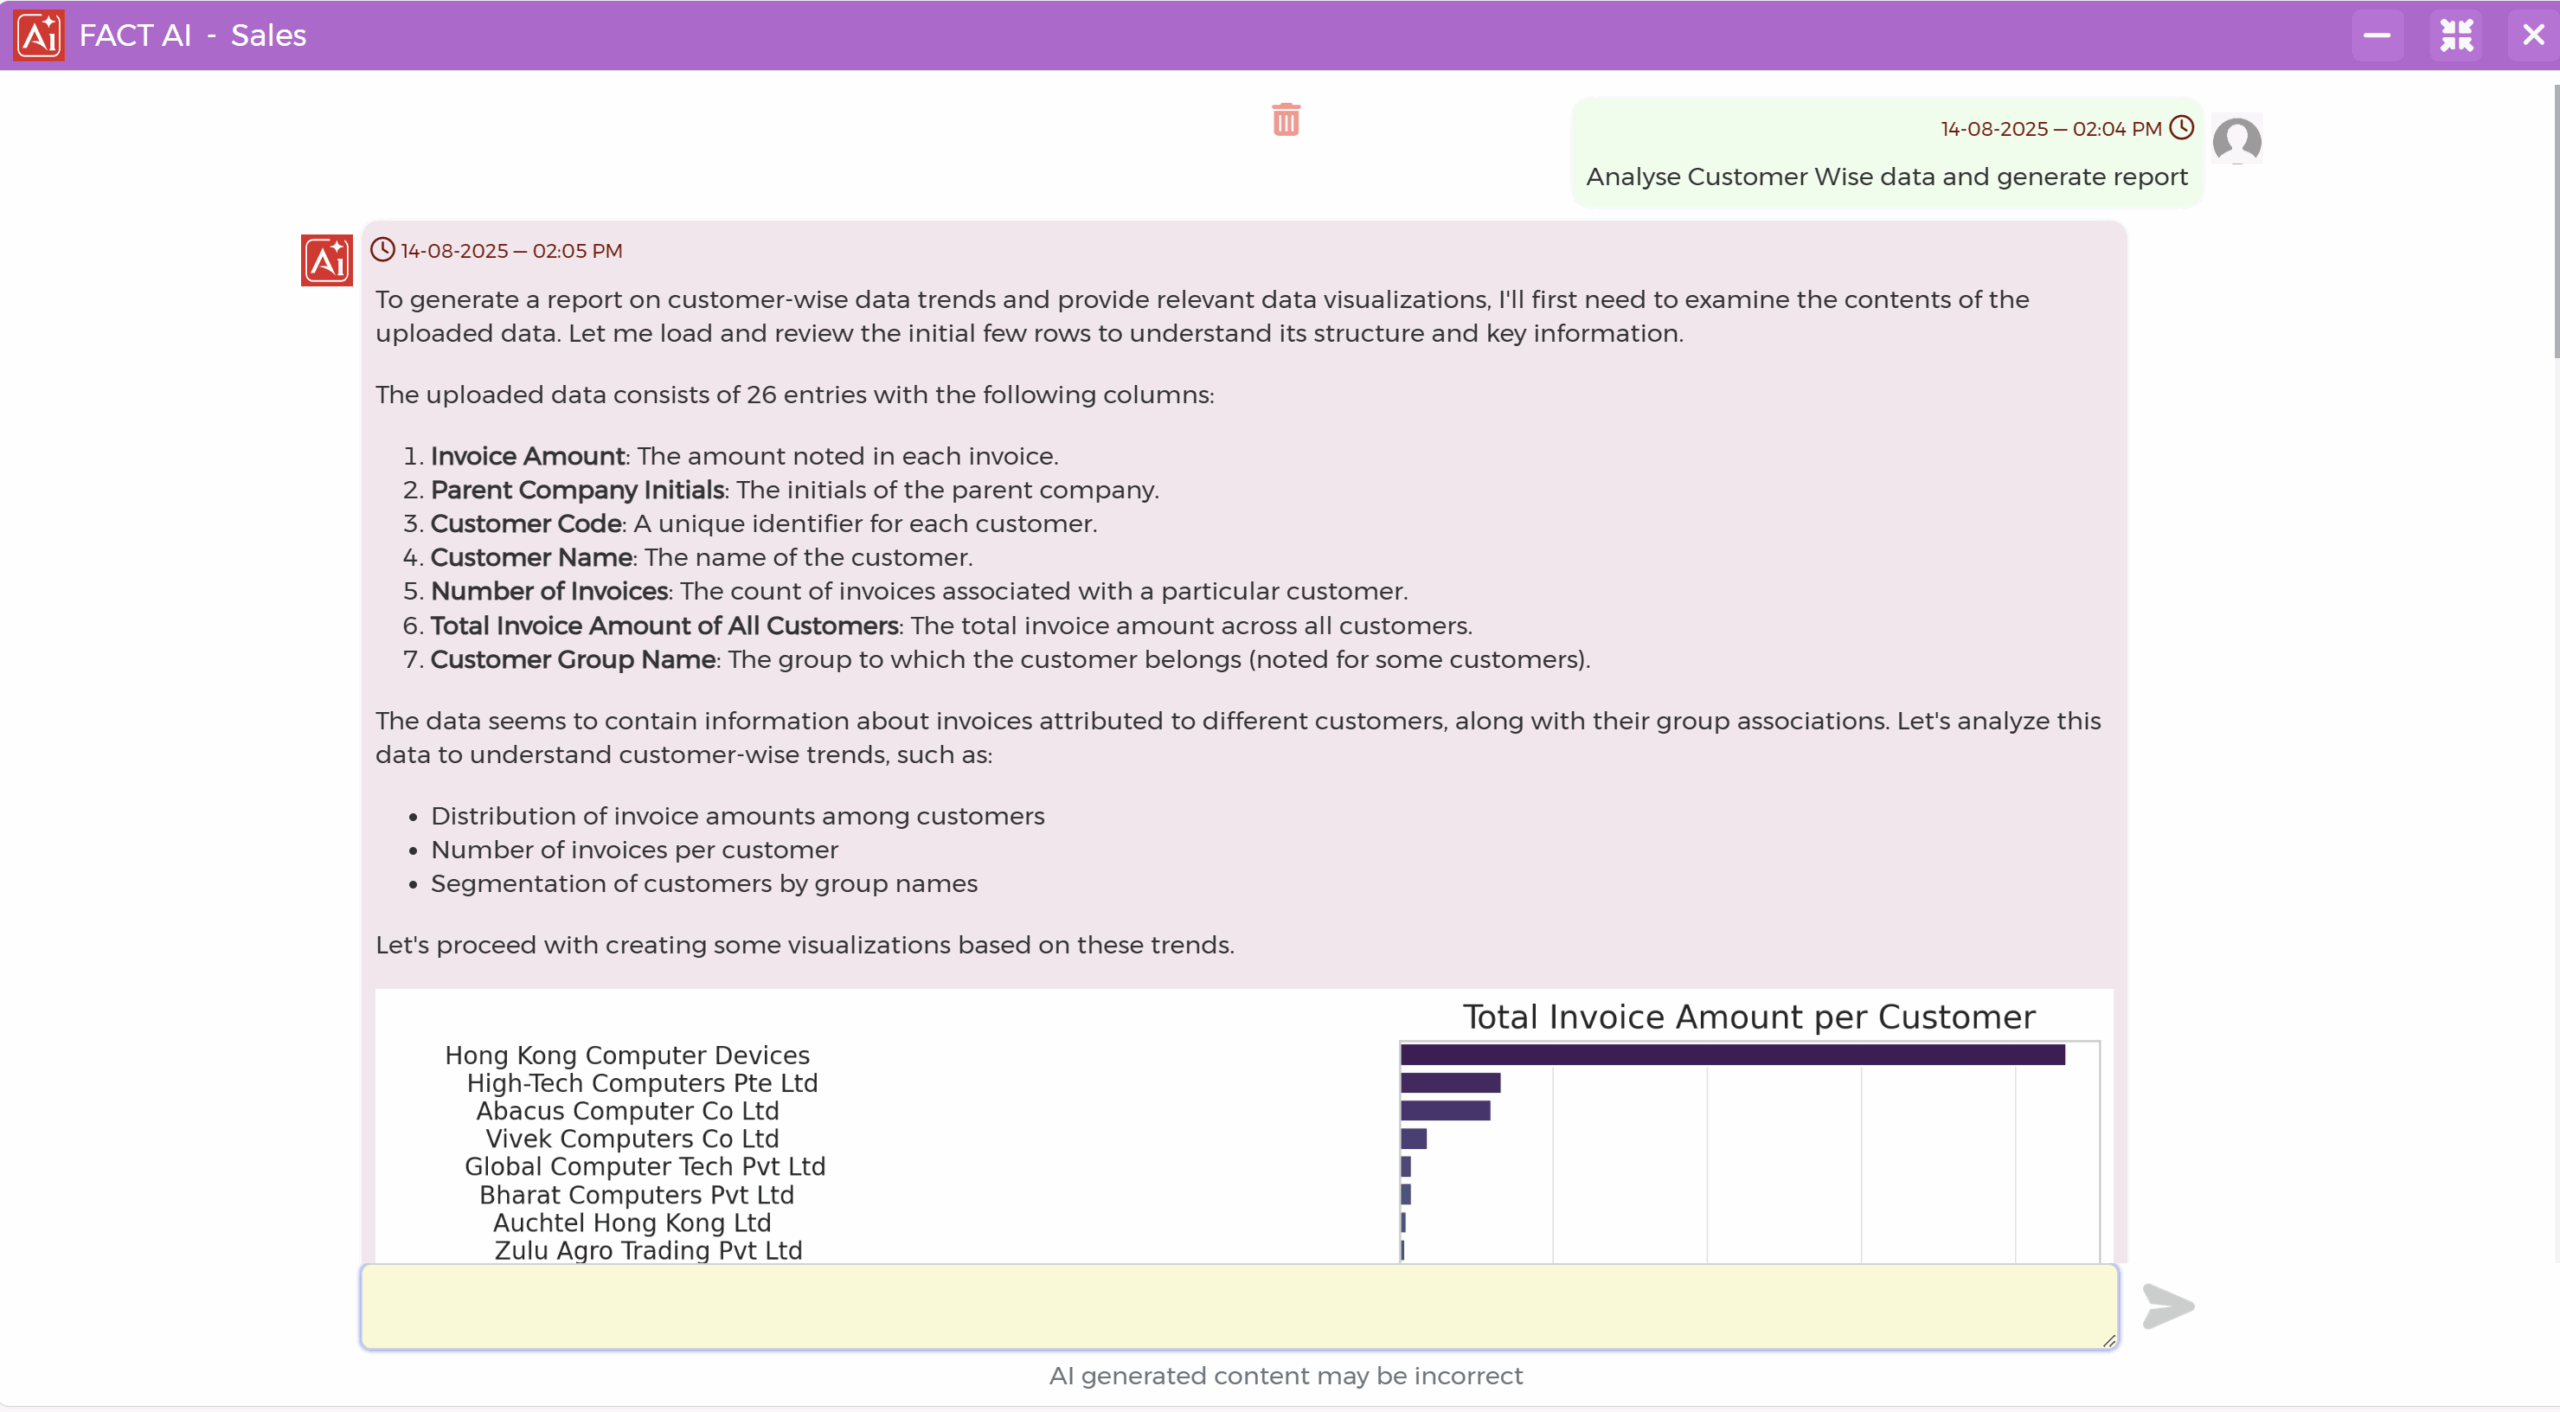Click the vertical scrollbar thumb

click(2555, 220)
